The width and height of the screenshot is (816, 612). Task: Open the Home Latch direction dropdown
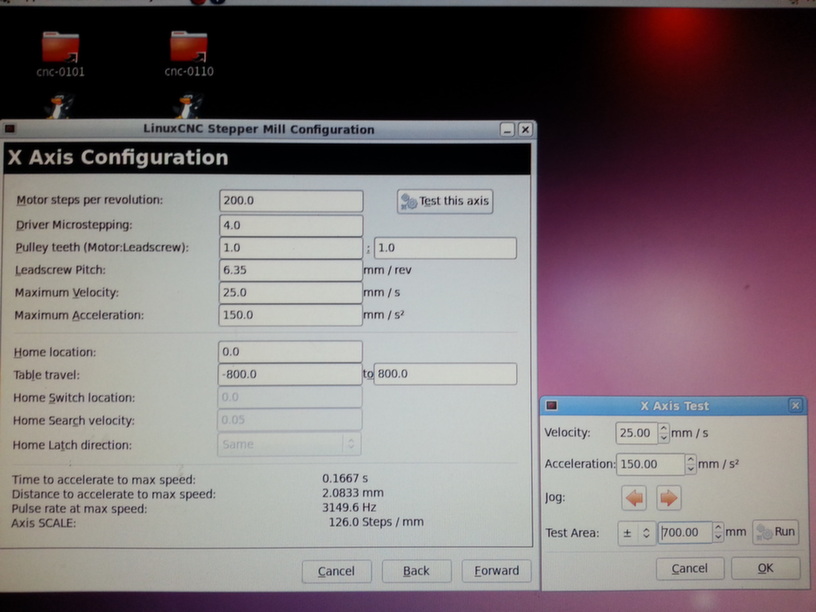point(289,444)
